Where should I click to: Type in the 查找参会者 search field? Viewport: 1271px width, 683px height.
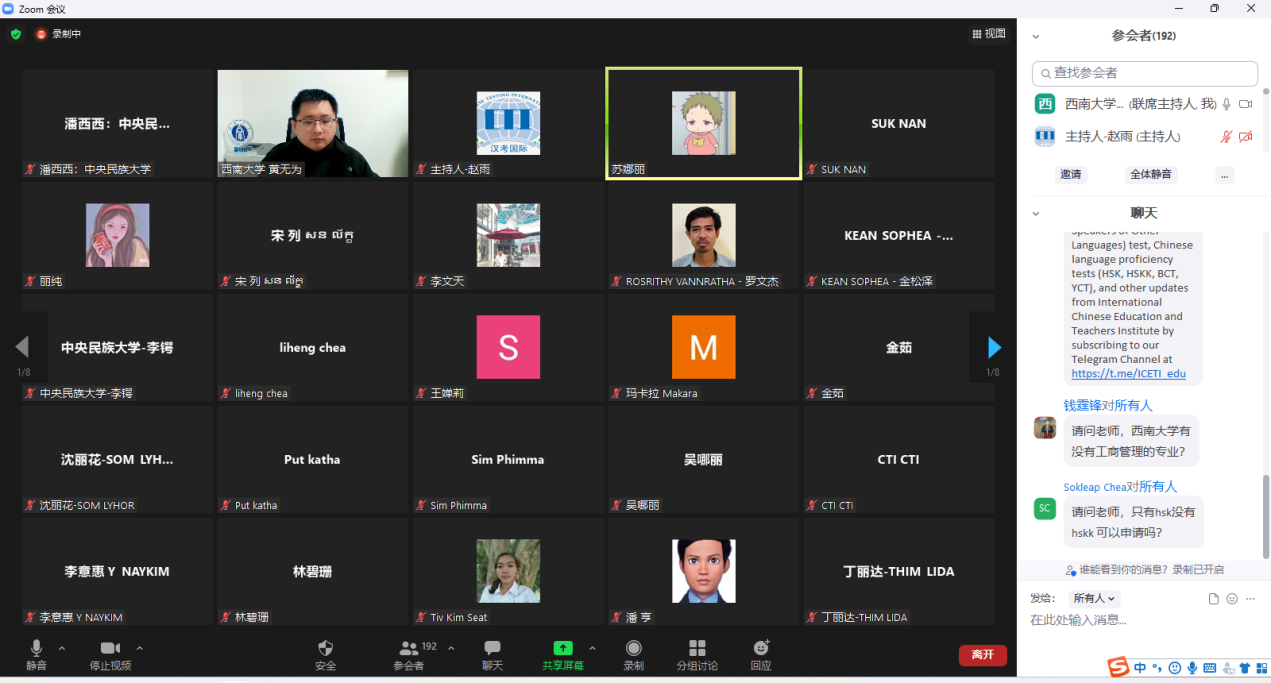[1150, 73]
